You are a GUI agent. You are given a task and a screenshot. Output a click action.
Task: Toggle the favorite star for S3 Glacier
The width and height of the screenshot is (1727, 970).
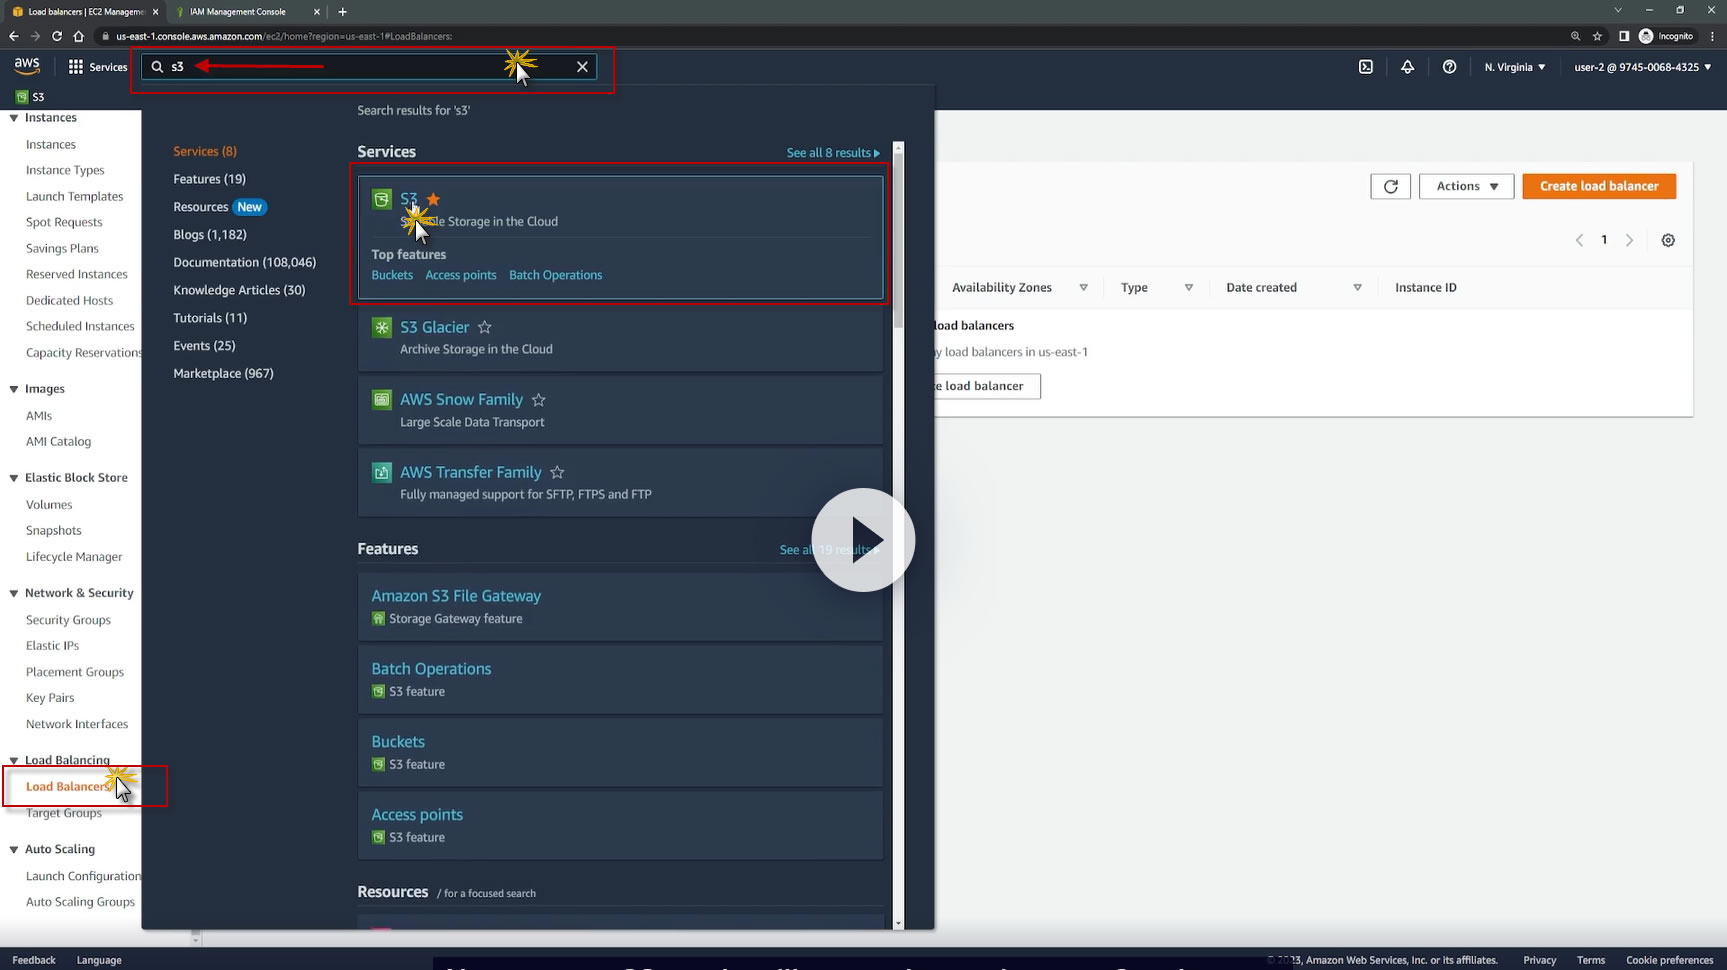point(485,327)
